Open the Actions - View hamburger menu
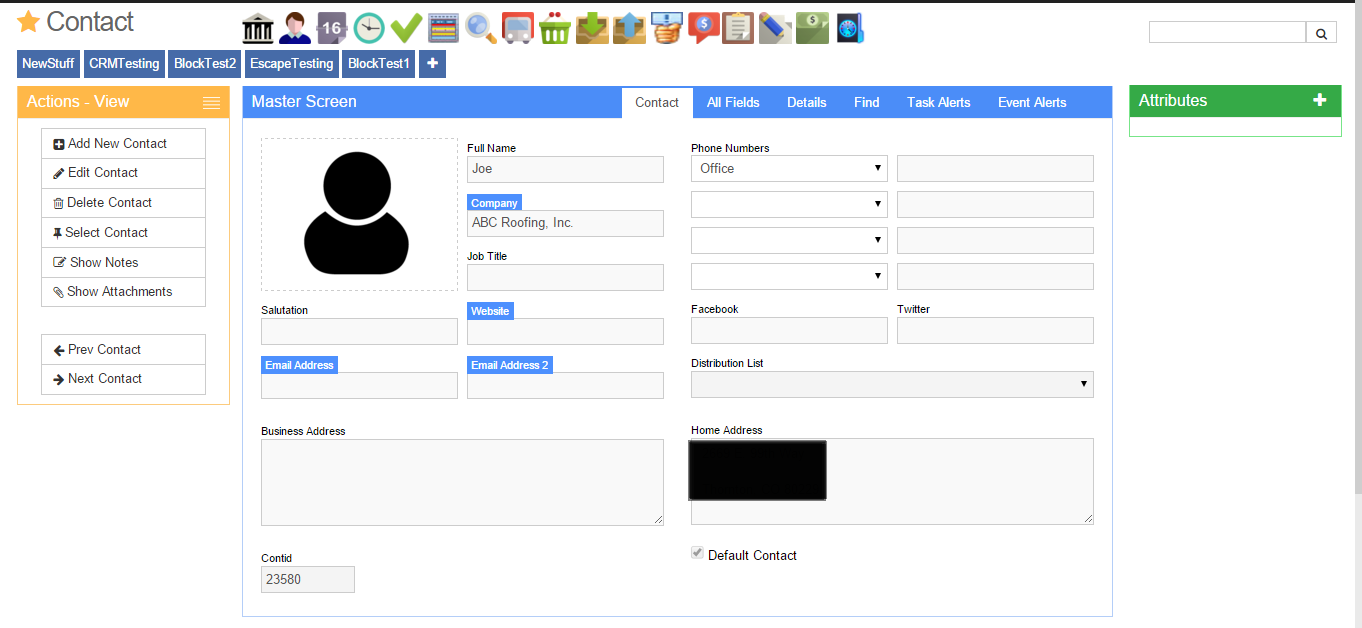 tap(211, 102)
